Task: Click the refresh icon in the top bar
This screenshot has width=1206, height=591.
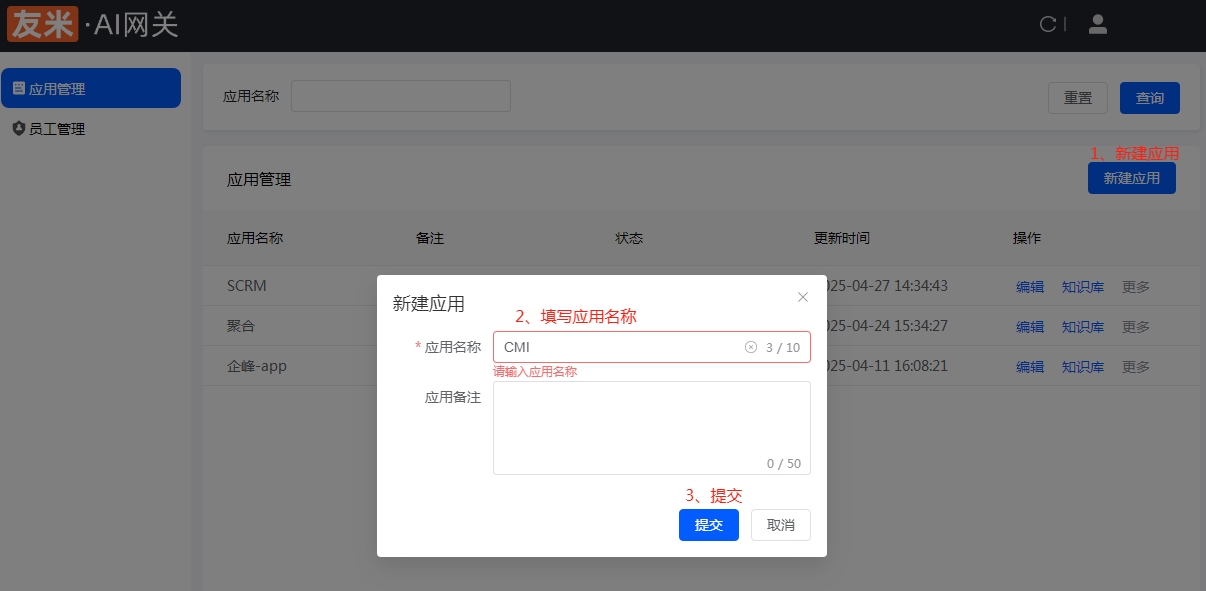Action: [x=1049, y=24]
